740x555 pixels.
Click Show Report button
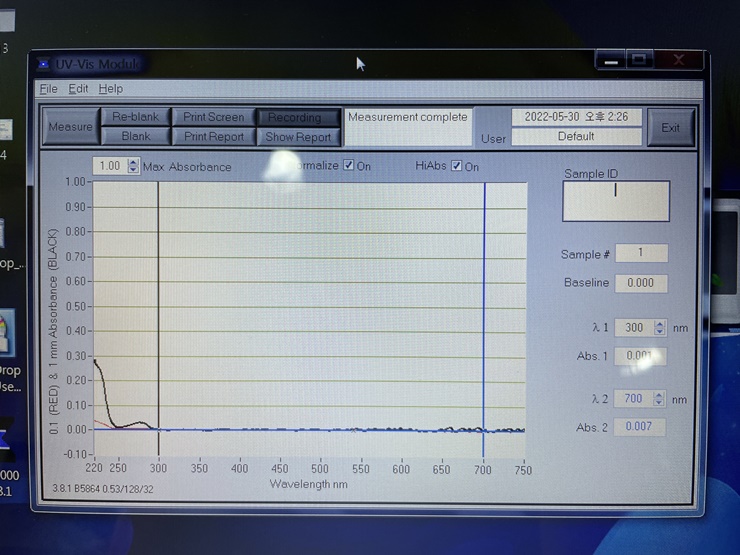298,137
